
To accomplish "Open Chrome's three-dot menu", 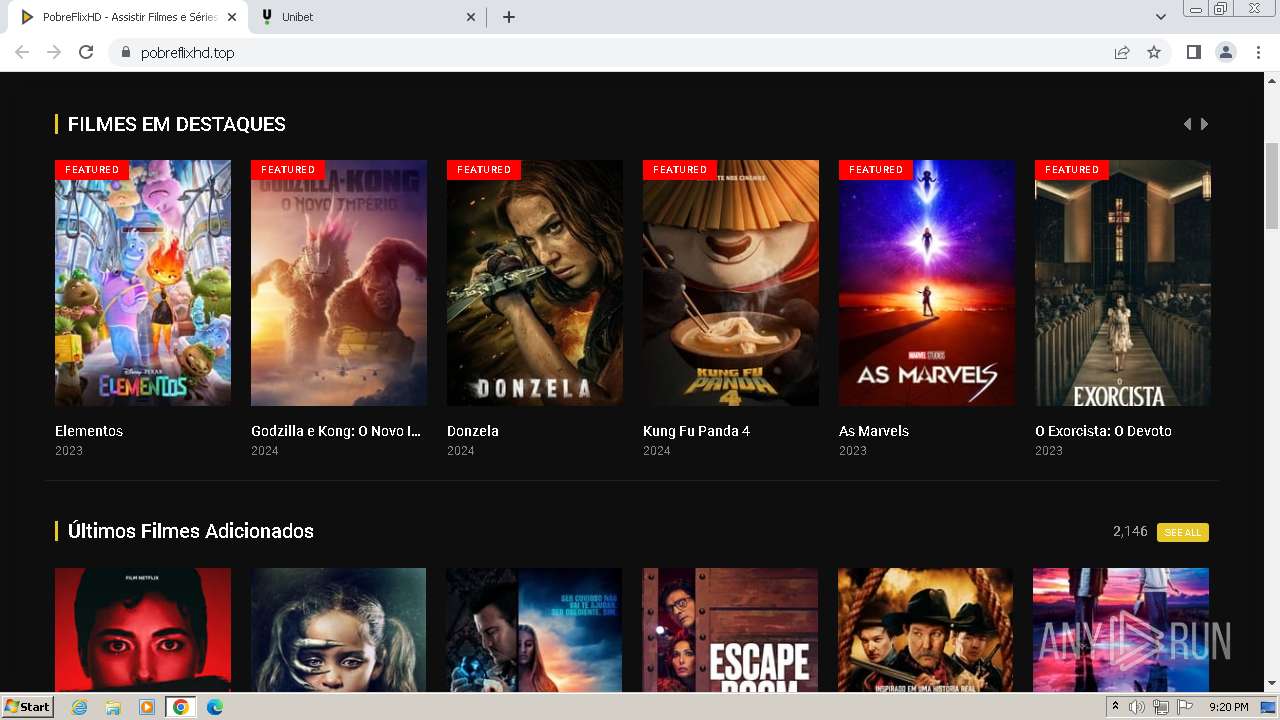I will 1259,52.
